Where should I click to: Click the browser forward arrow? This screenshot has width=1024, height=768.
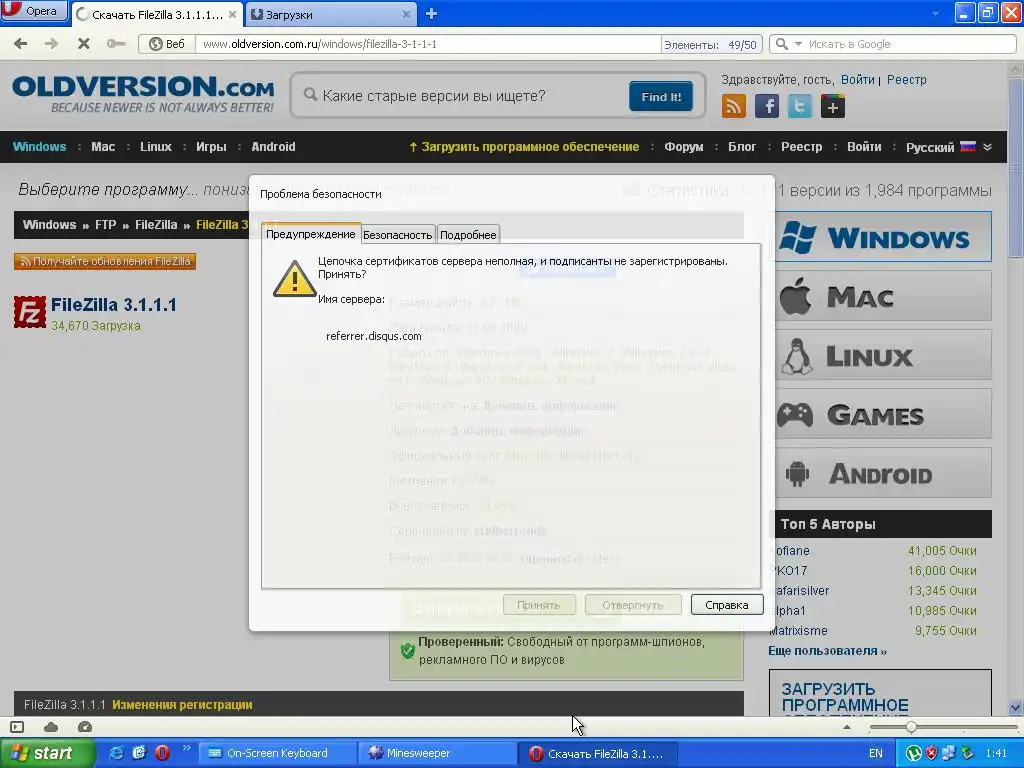pyautogui.click(x=52, y=44)
